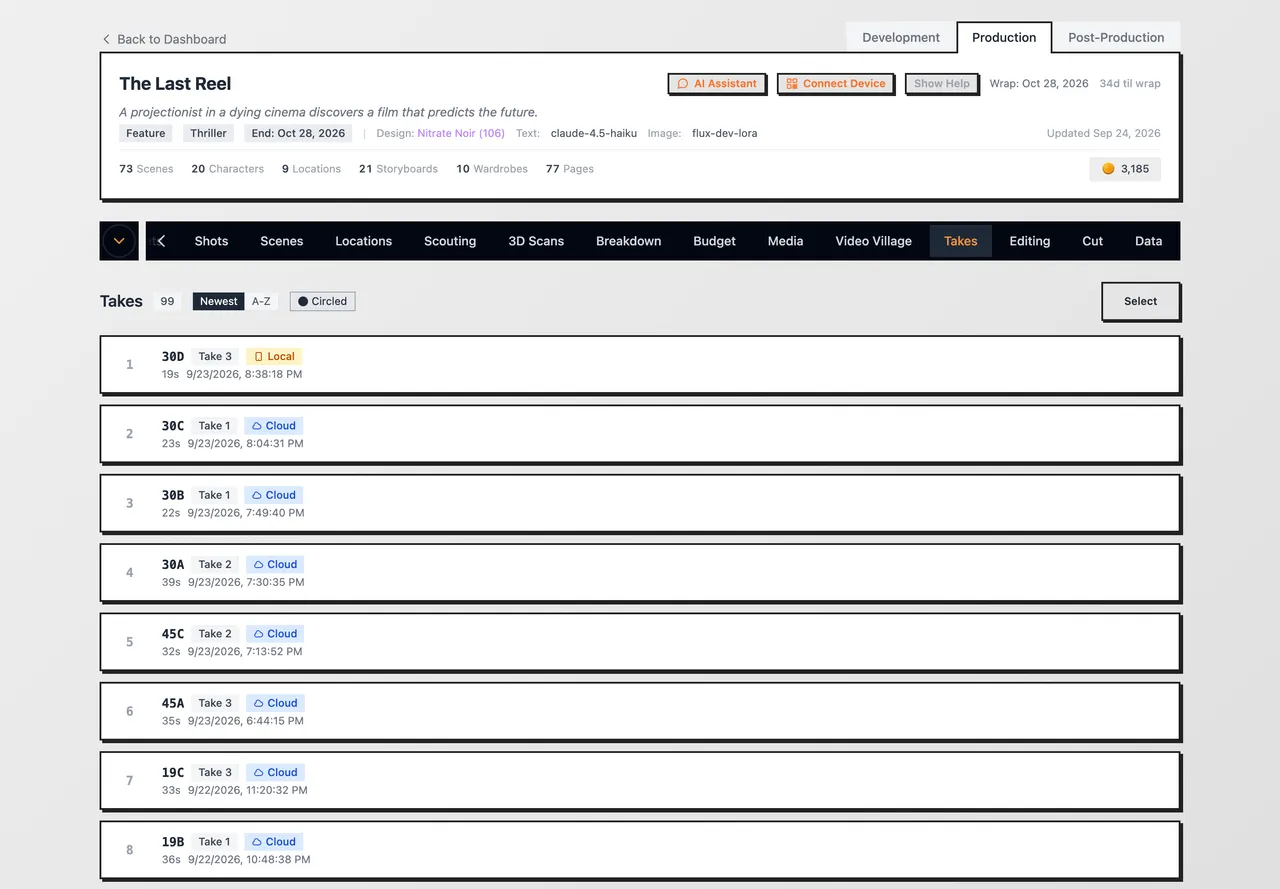Select the Production tab

tap(1004, 37)
